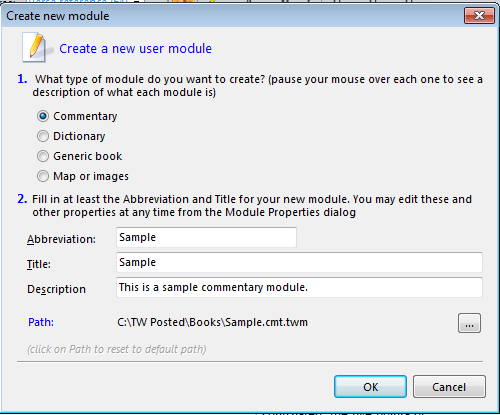Click the Abbreviation field label
Screen dimensions: 500x415
[61, 239]
